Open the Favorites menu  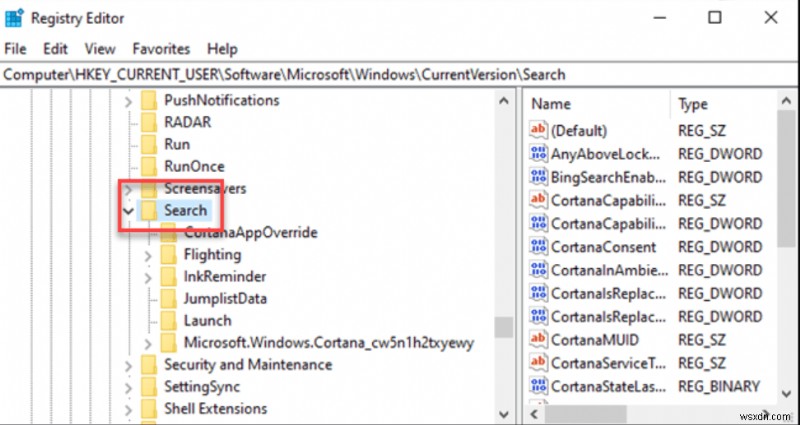161,49
